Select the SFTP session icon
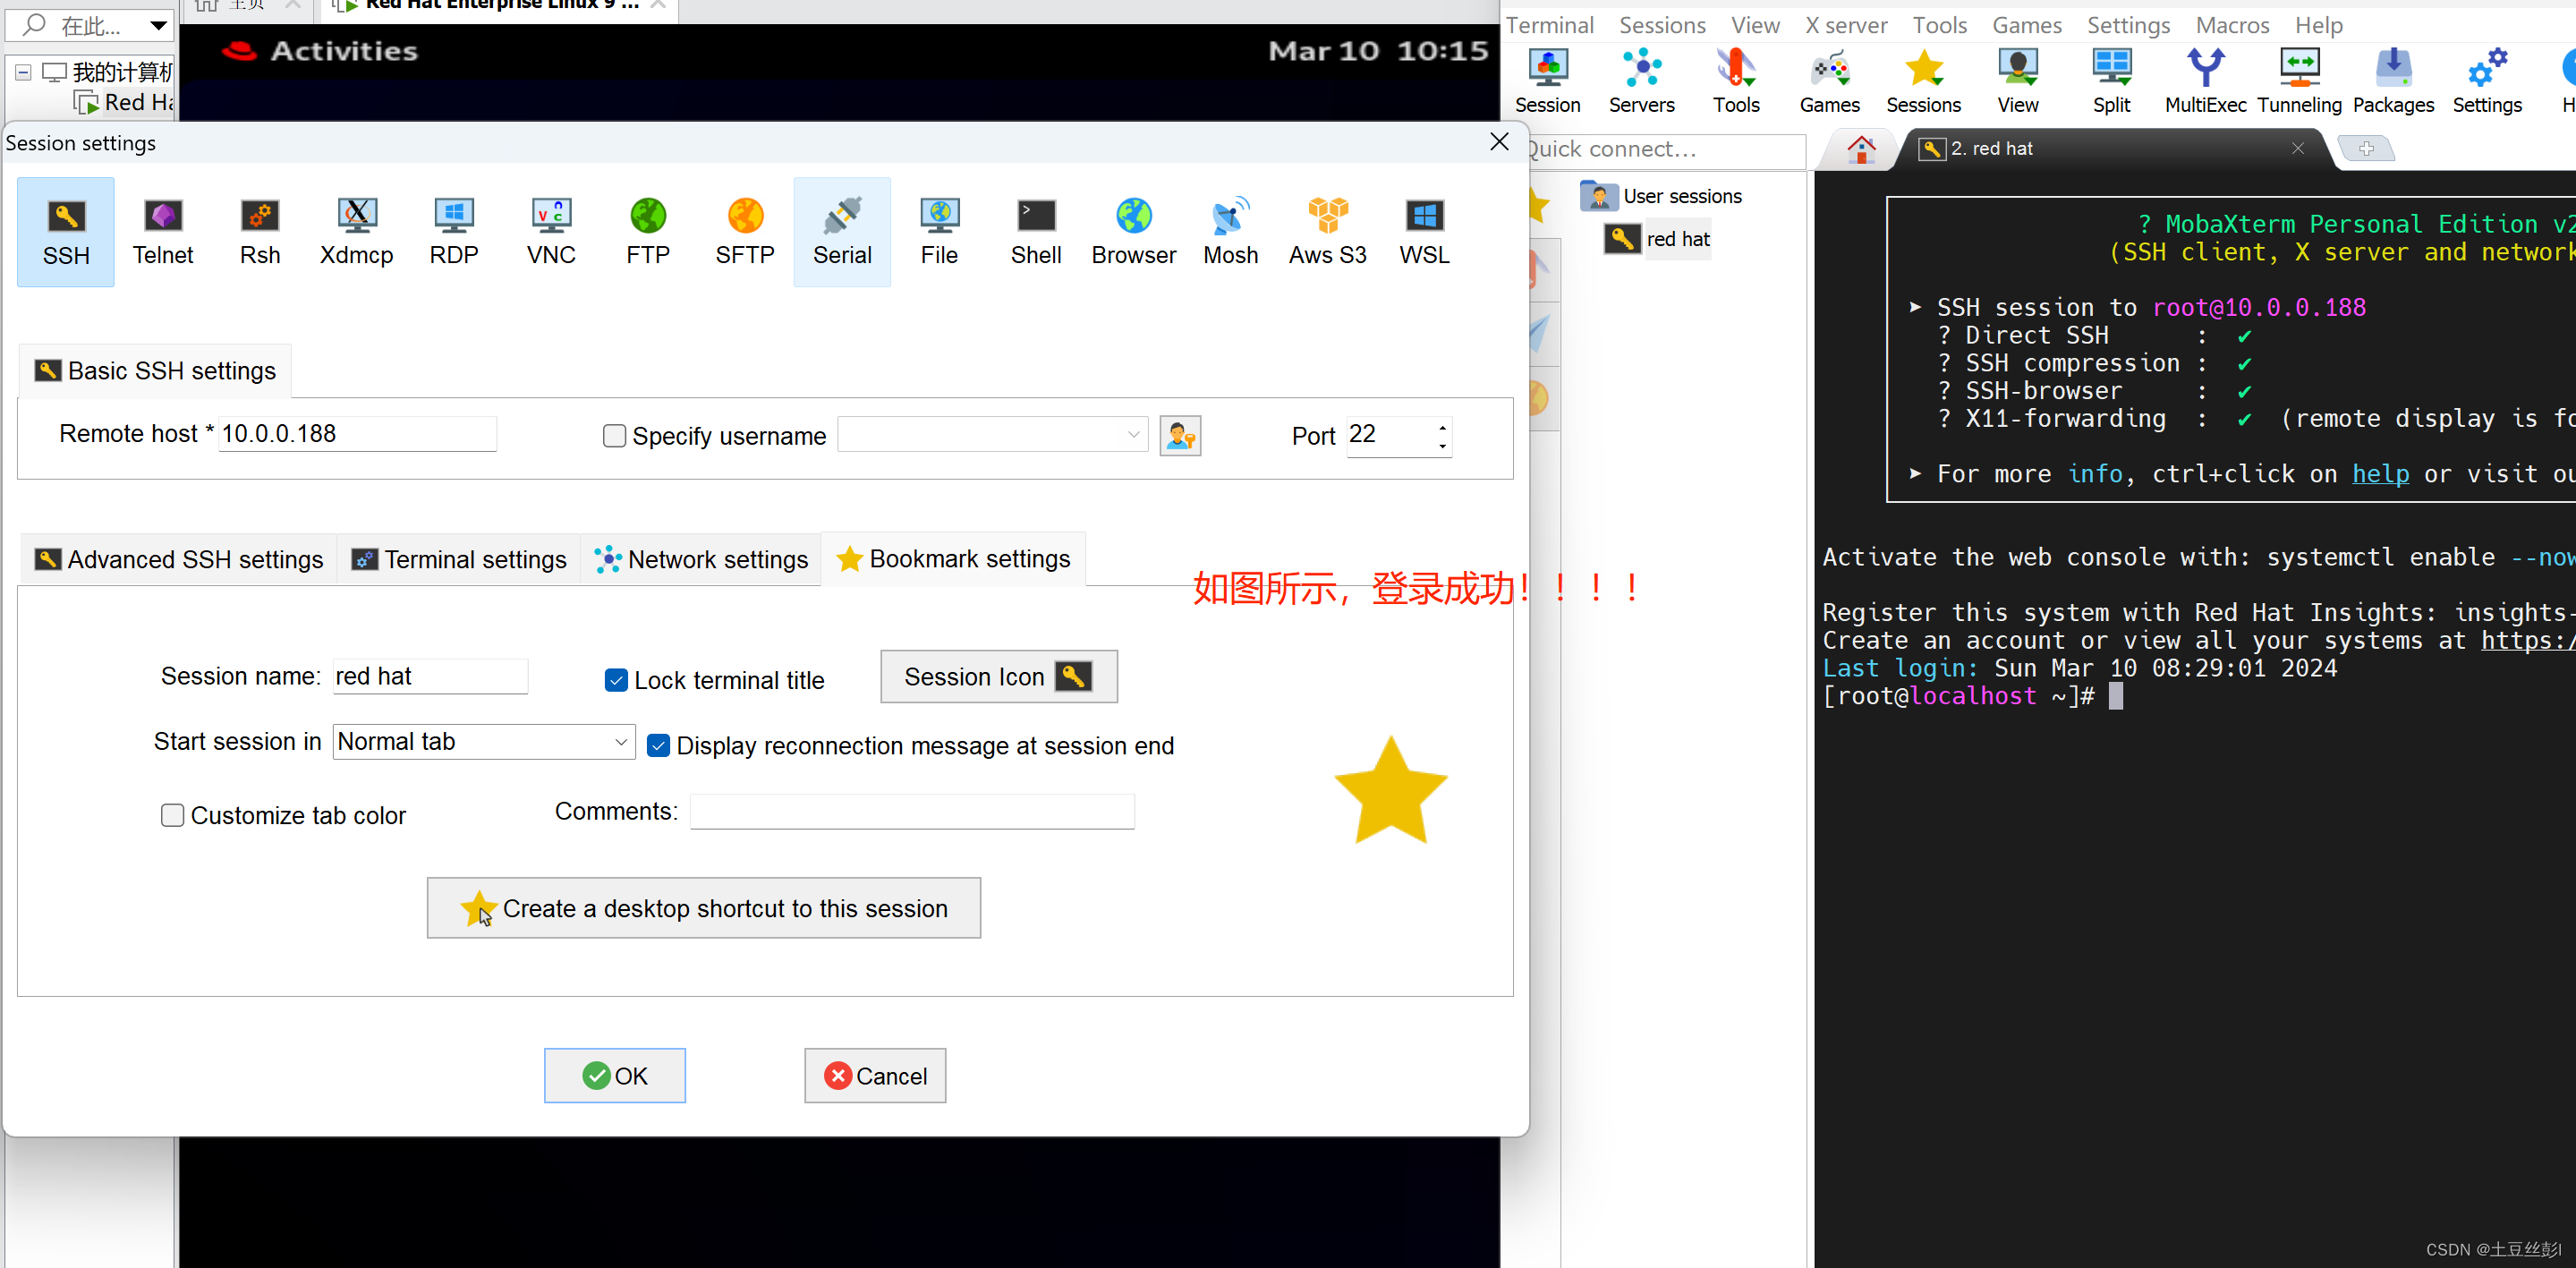 click(x=745, y=231)
